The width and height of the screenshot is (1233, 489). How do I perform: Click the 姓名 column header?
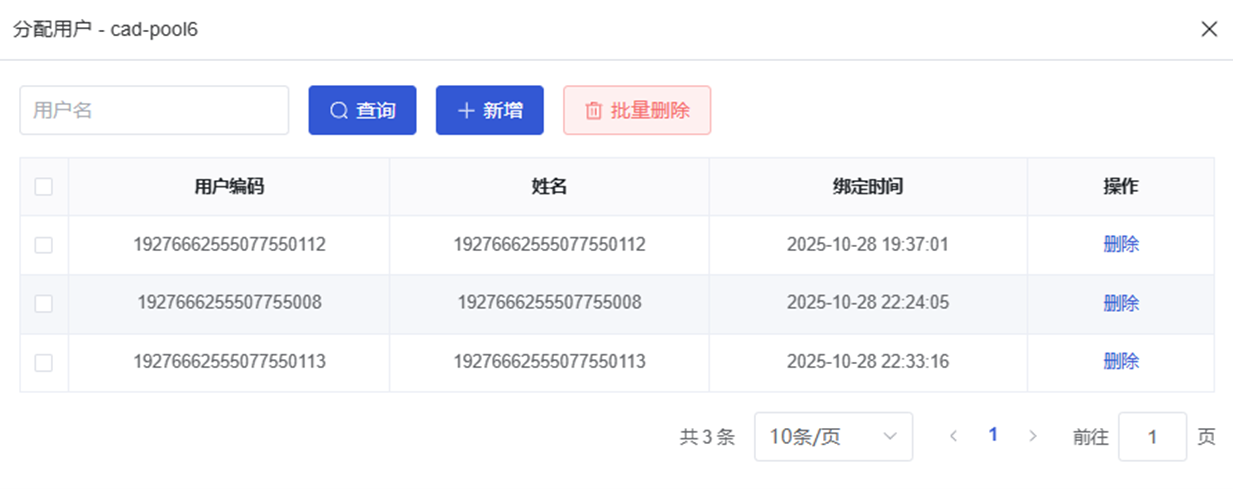(x=549, y=186)
